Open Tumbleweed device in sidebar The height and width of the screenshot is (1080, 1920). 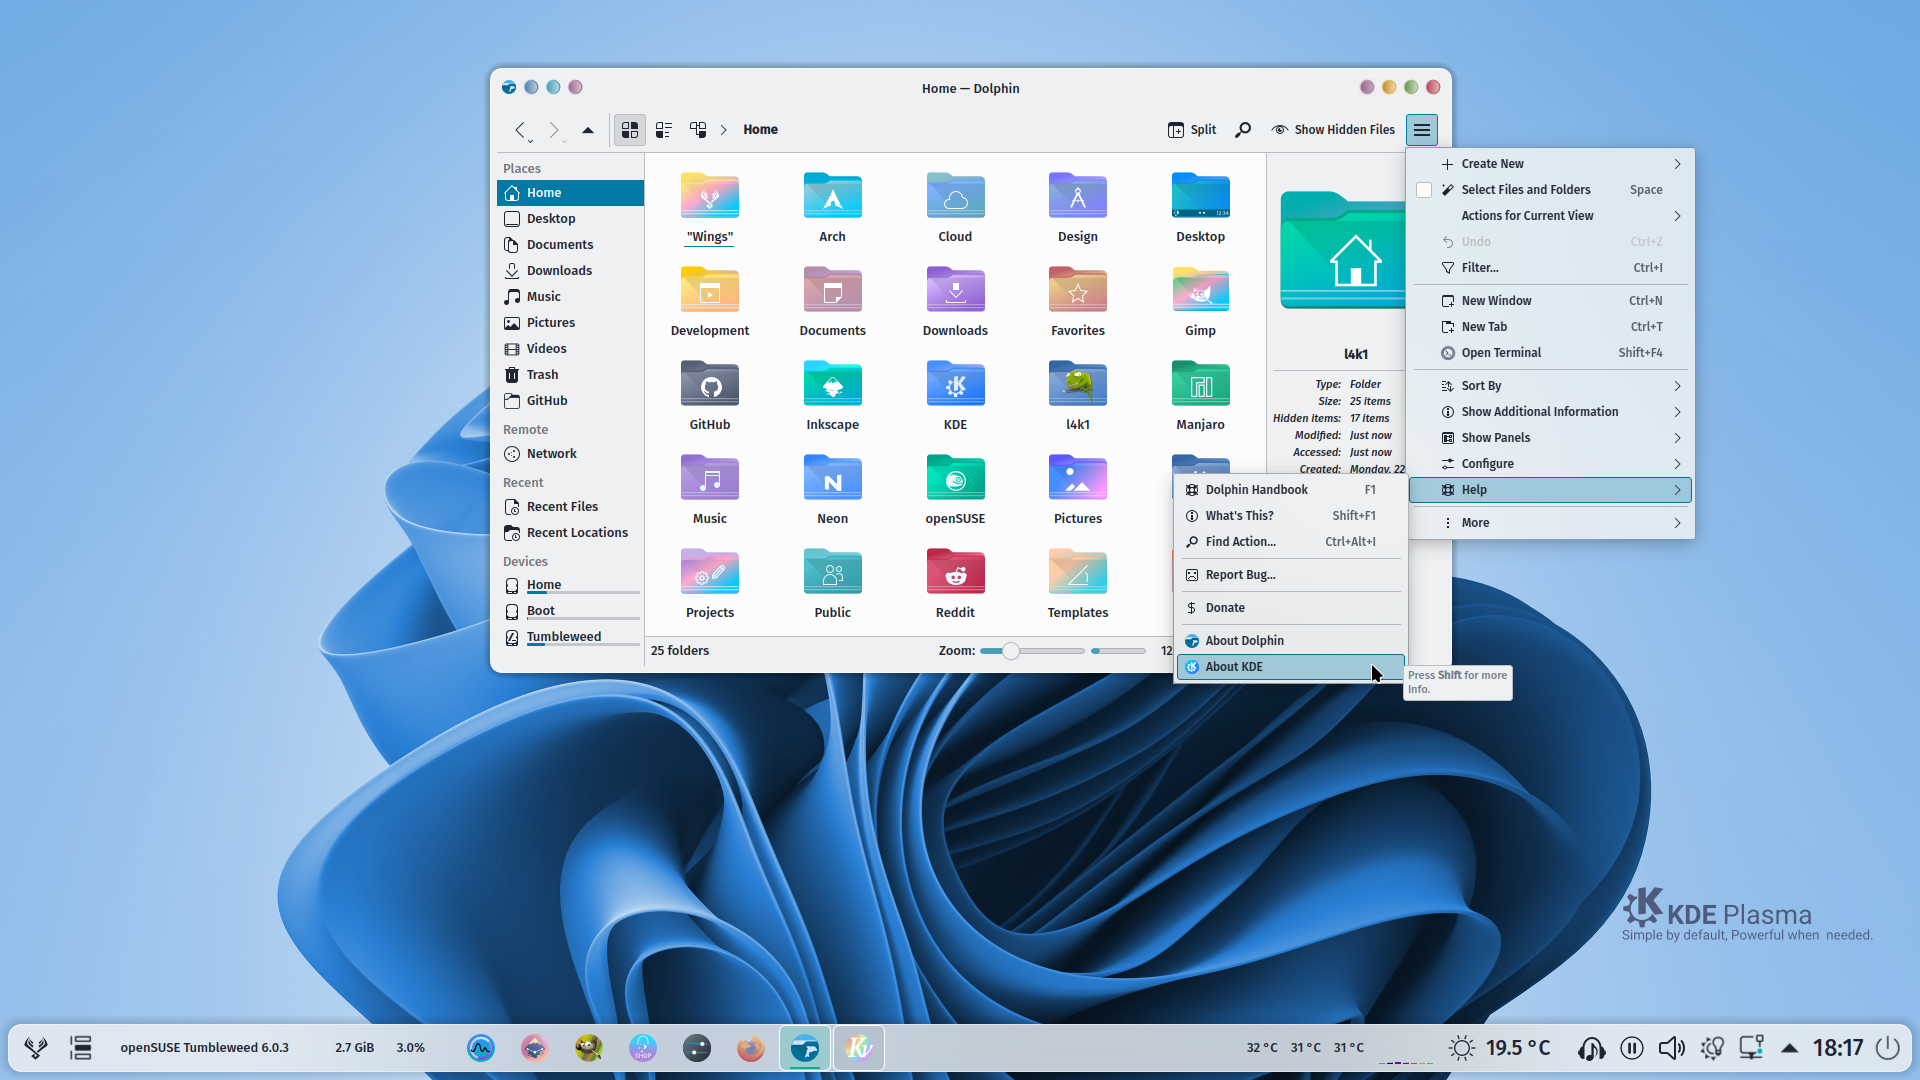[570, 637]
